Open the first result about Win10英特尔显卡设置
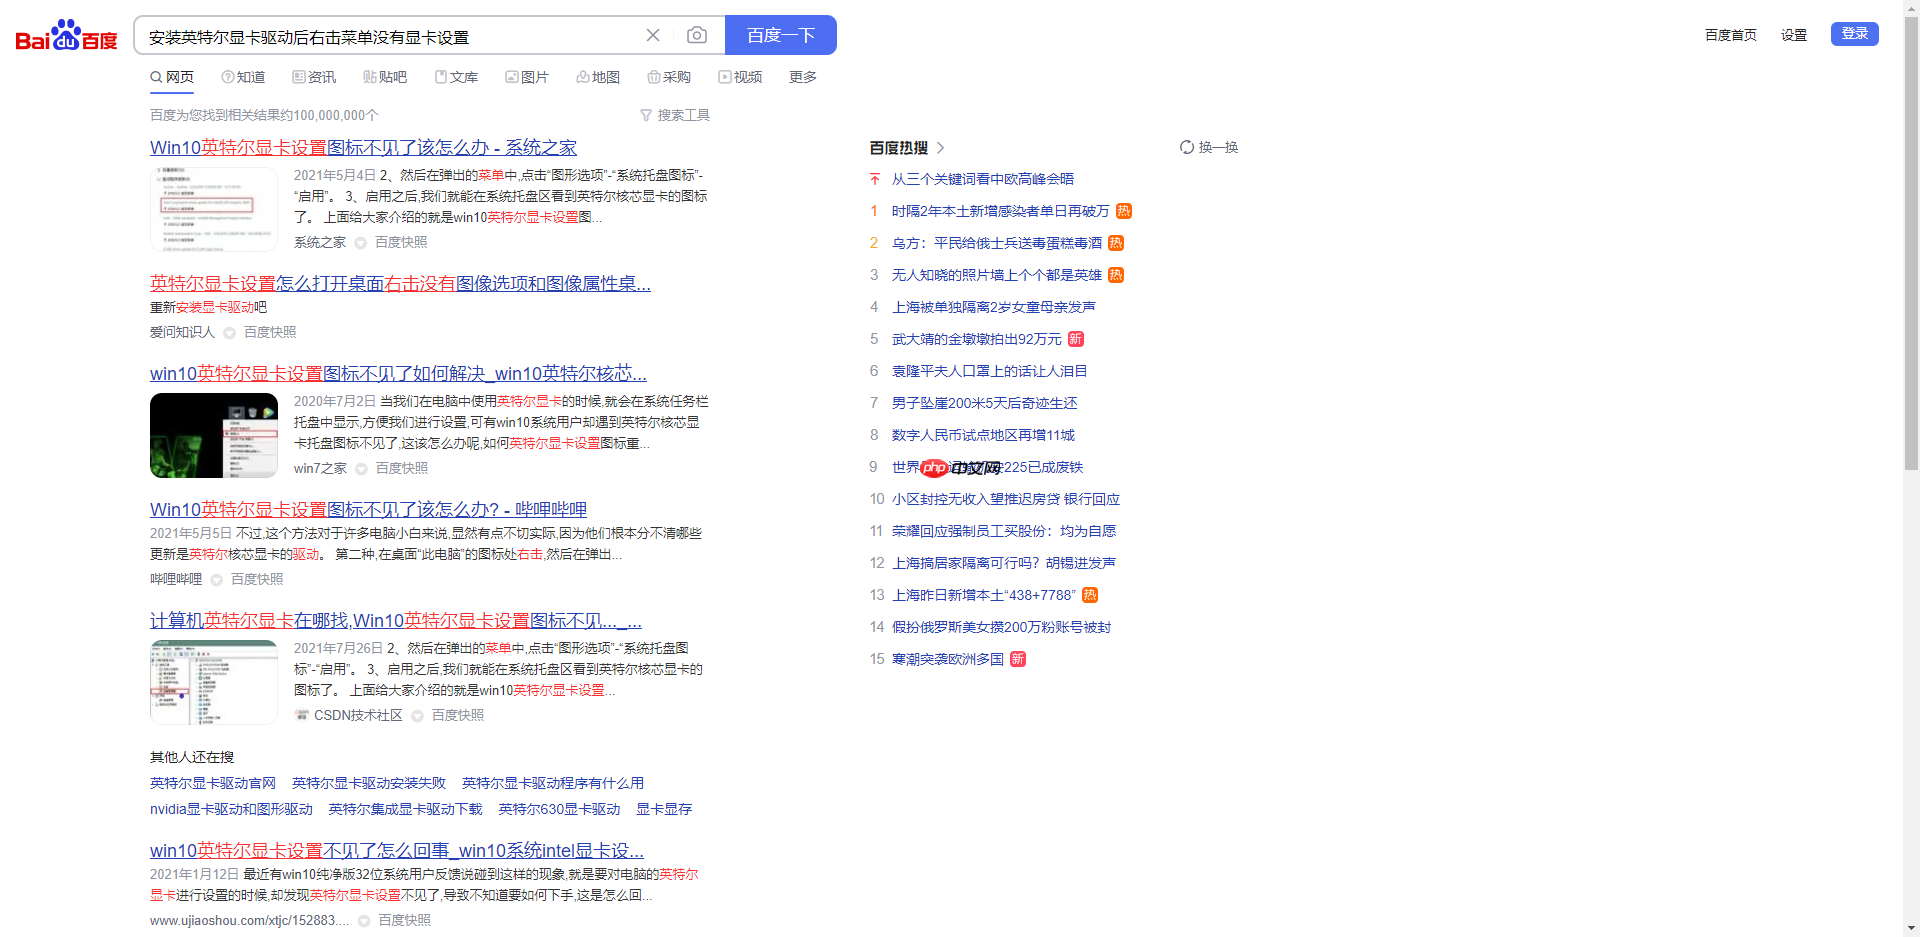Screen dimensions: 1920x937 point(362,147)
